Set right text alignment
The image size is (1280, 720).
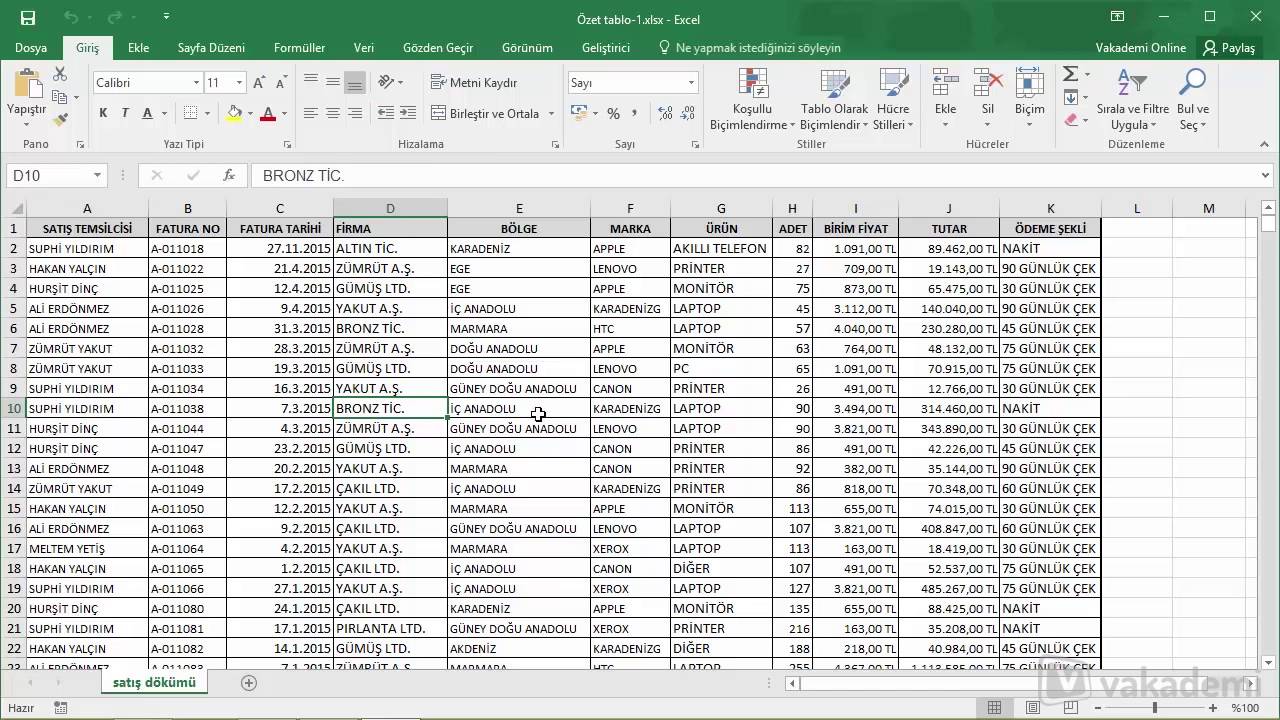click(x=355, y=113)
